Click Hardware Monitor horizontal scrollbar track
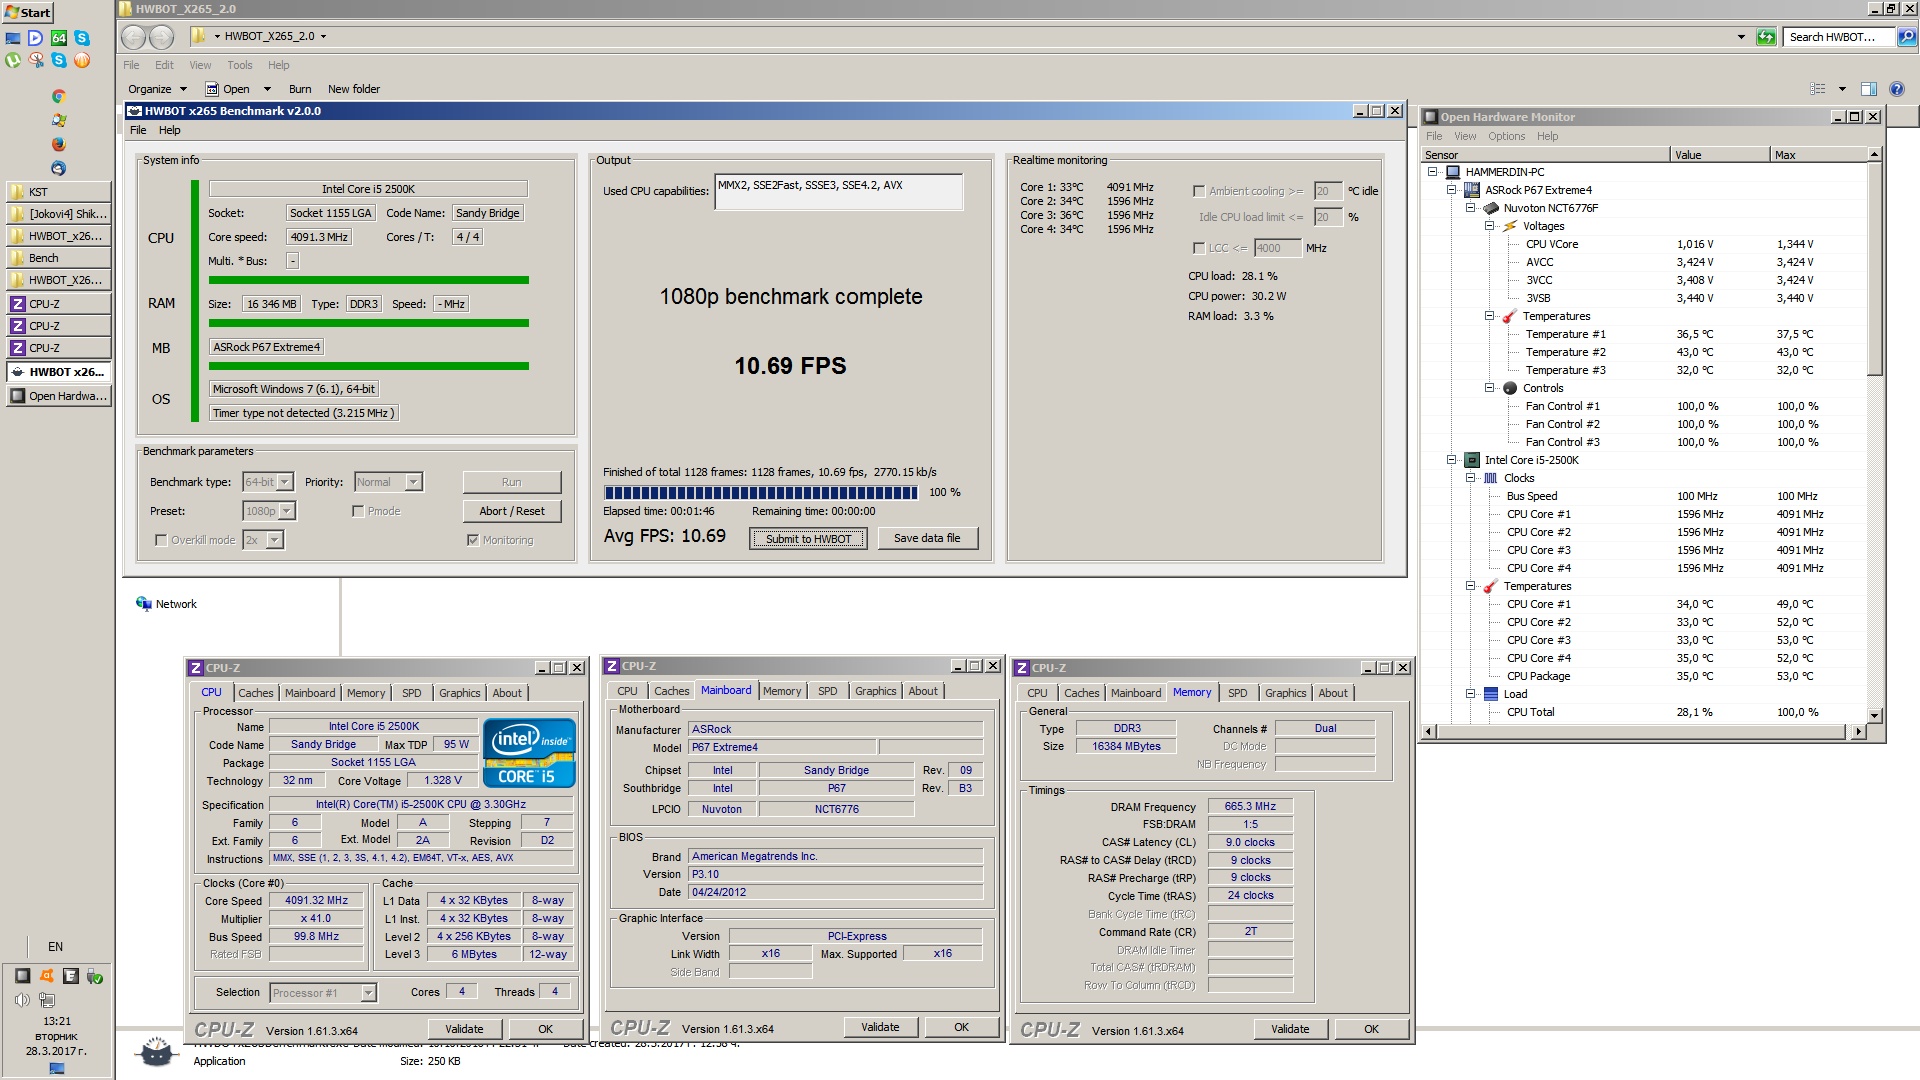 tap(1640, 732)
